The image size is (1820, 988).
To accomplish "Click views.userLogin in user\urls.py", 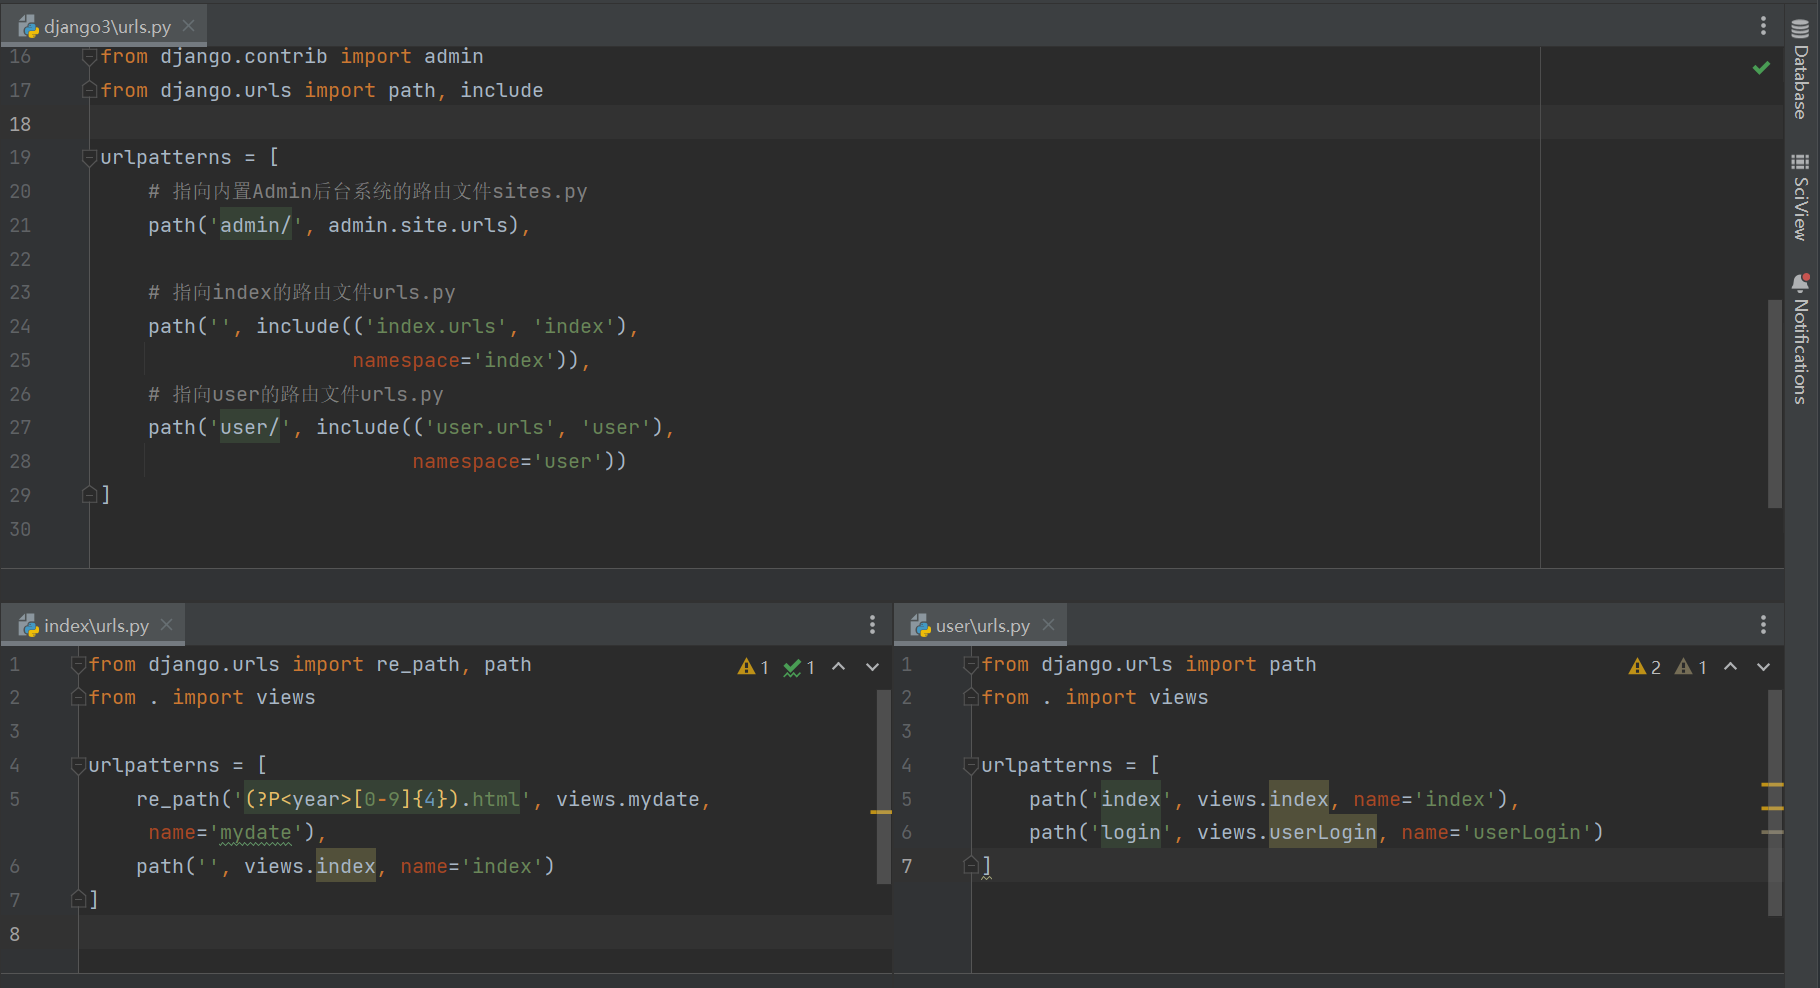I will (x=1287, y=832).
